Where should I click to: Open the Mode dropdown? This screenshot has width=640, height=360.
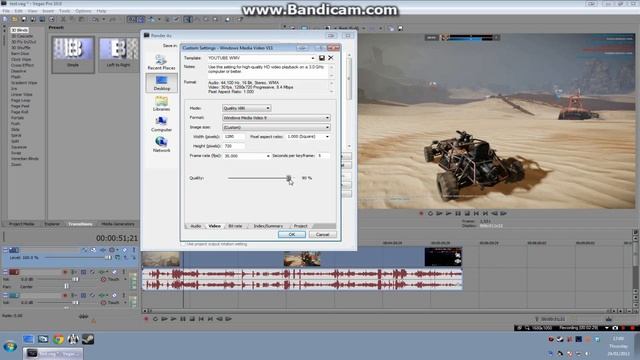tap(268, 108)
